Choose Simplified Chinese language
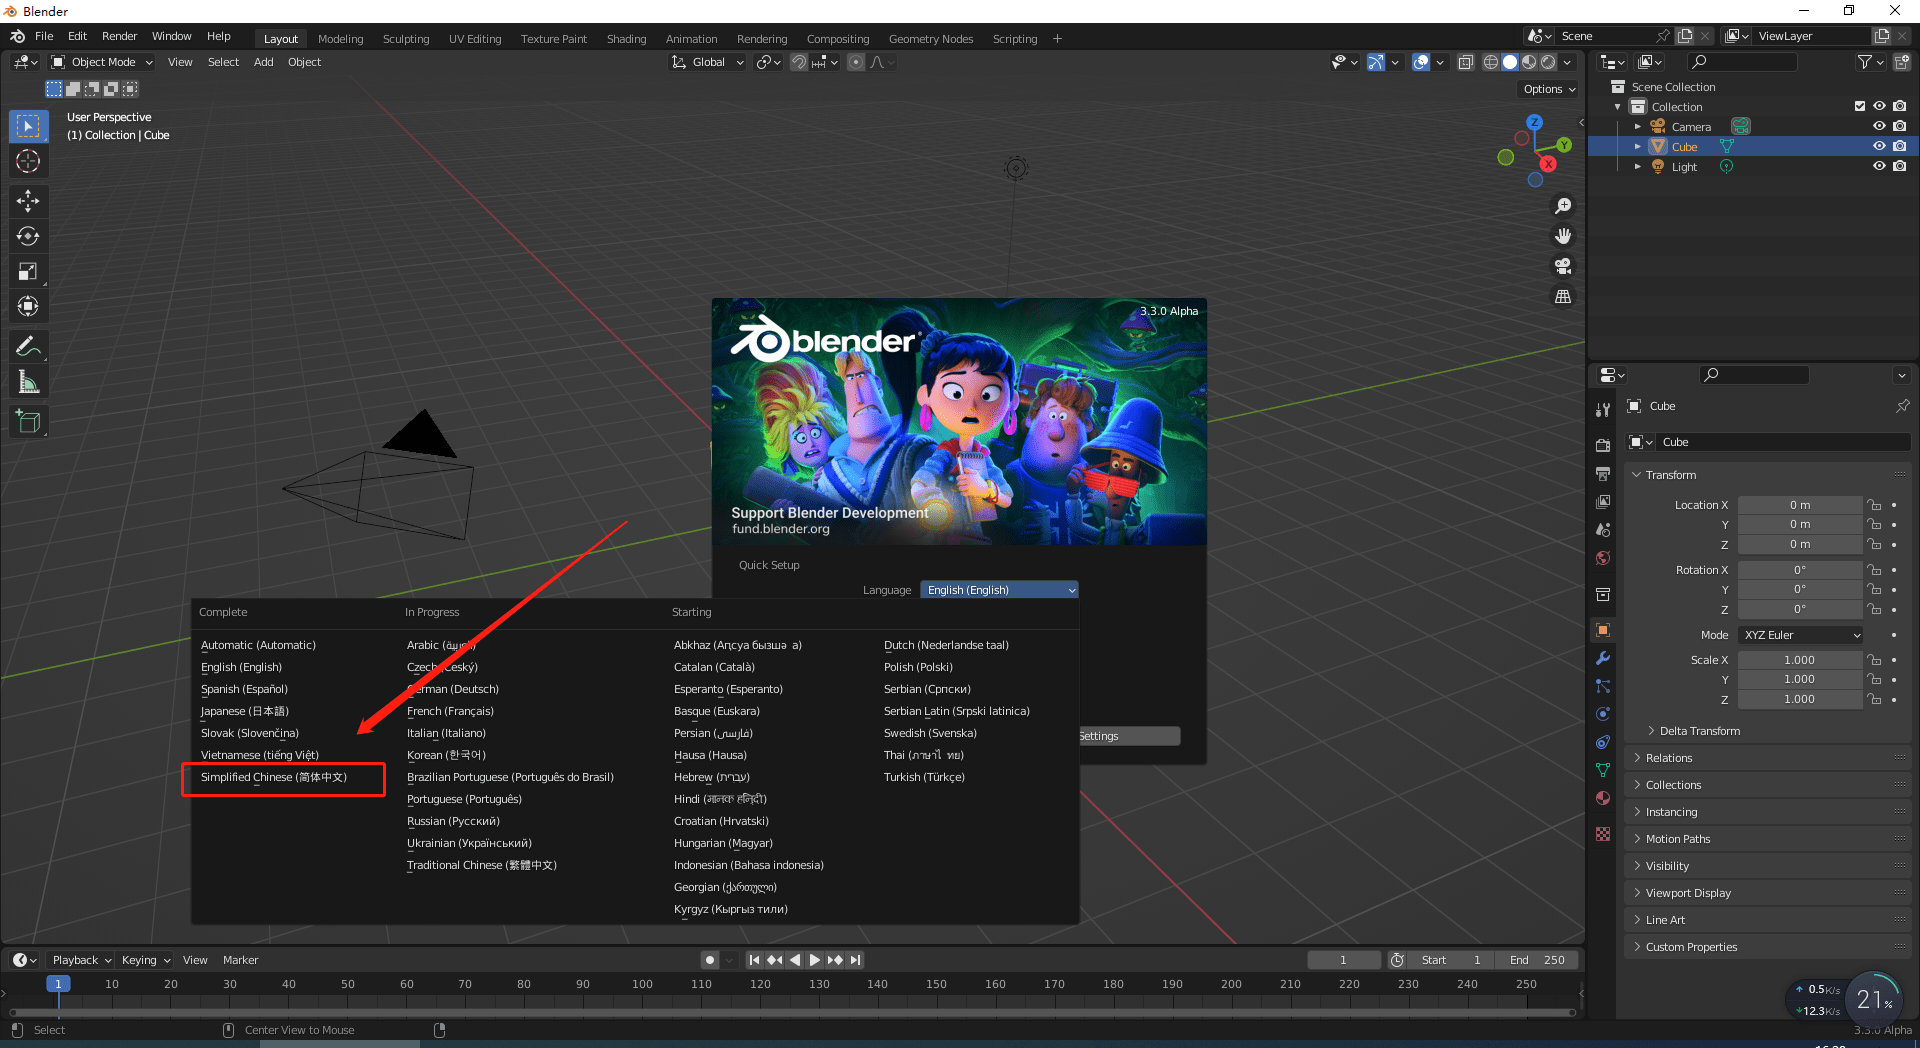 point(274,777)
